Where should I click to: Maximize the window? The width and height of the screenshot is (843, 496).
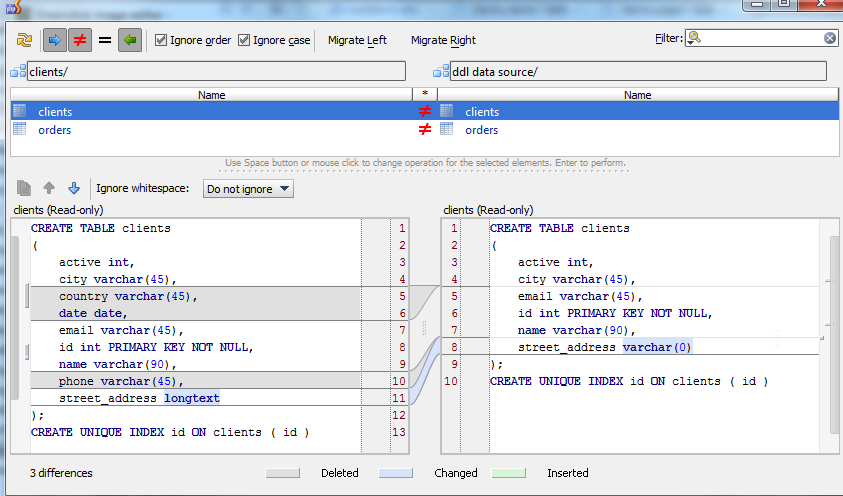click(784, 4)
